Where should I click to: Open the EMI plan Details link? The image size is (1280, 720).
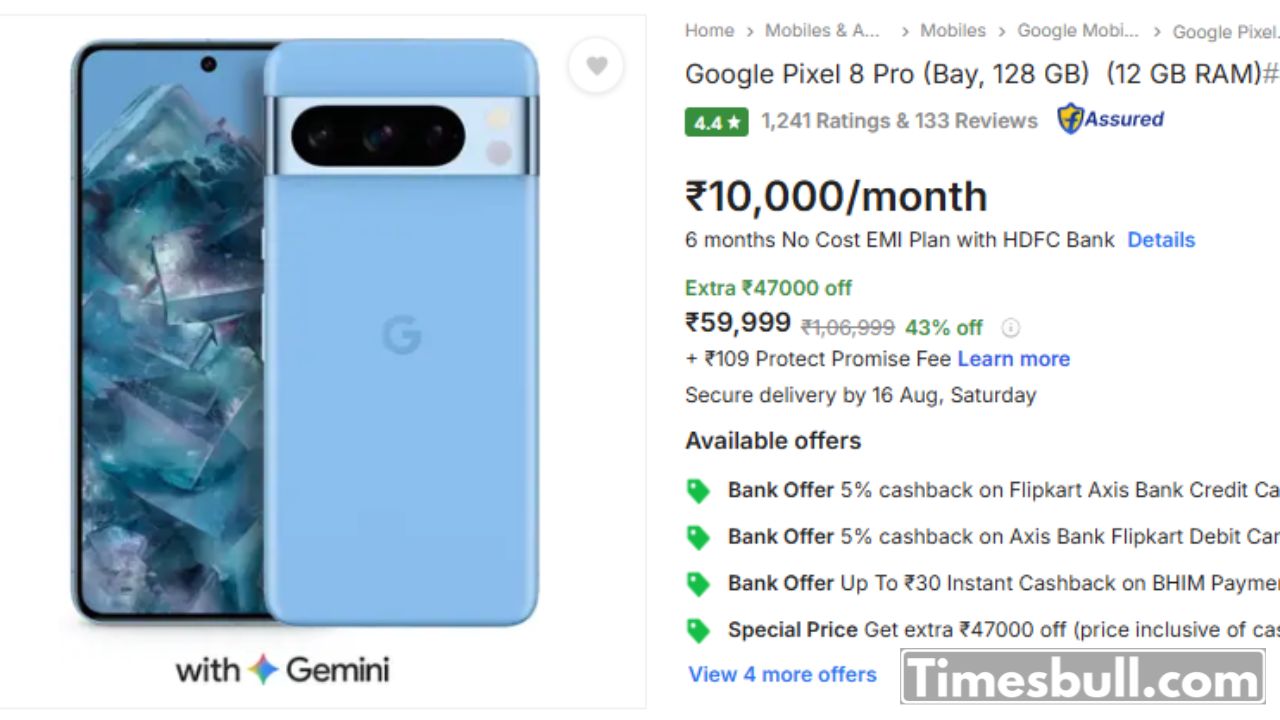click(x=1160, y=240)
